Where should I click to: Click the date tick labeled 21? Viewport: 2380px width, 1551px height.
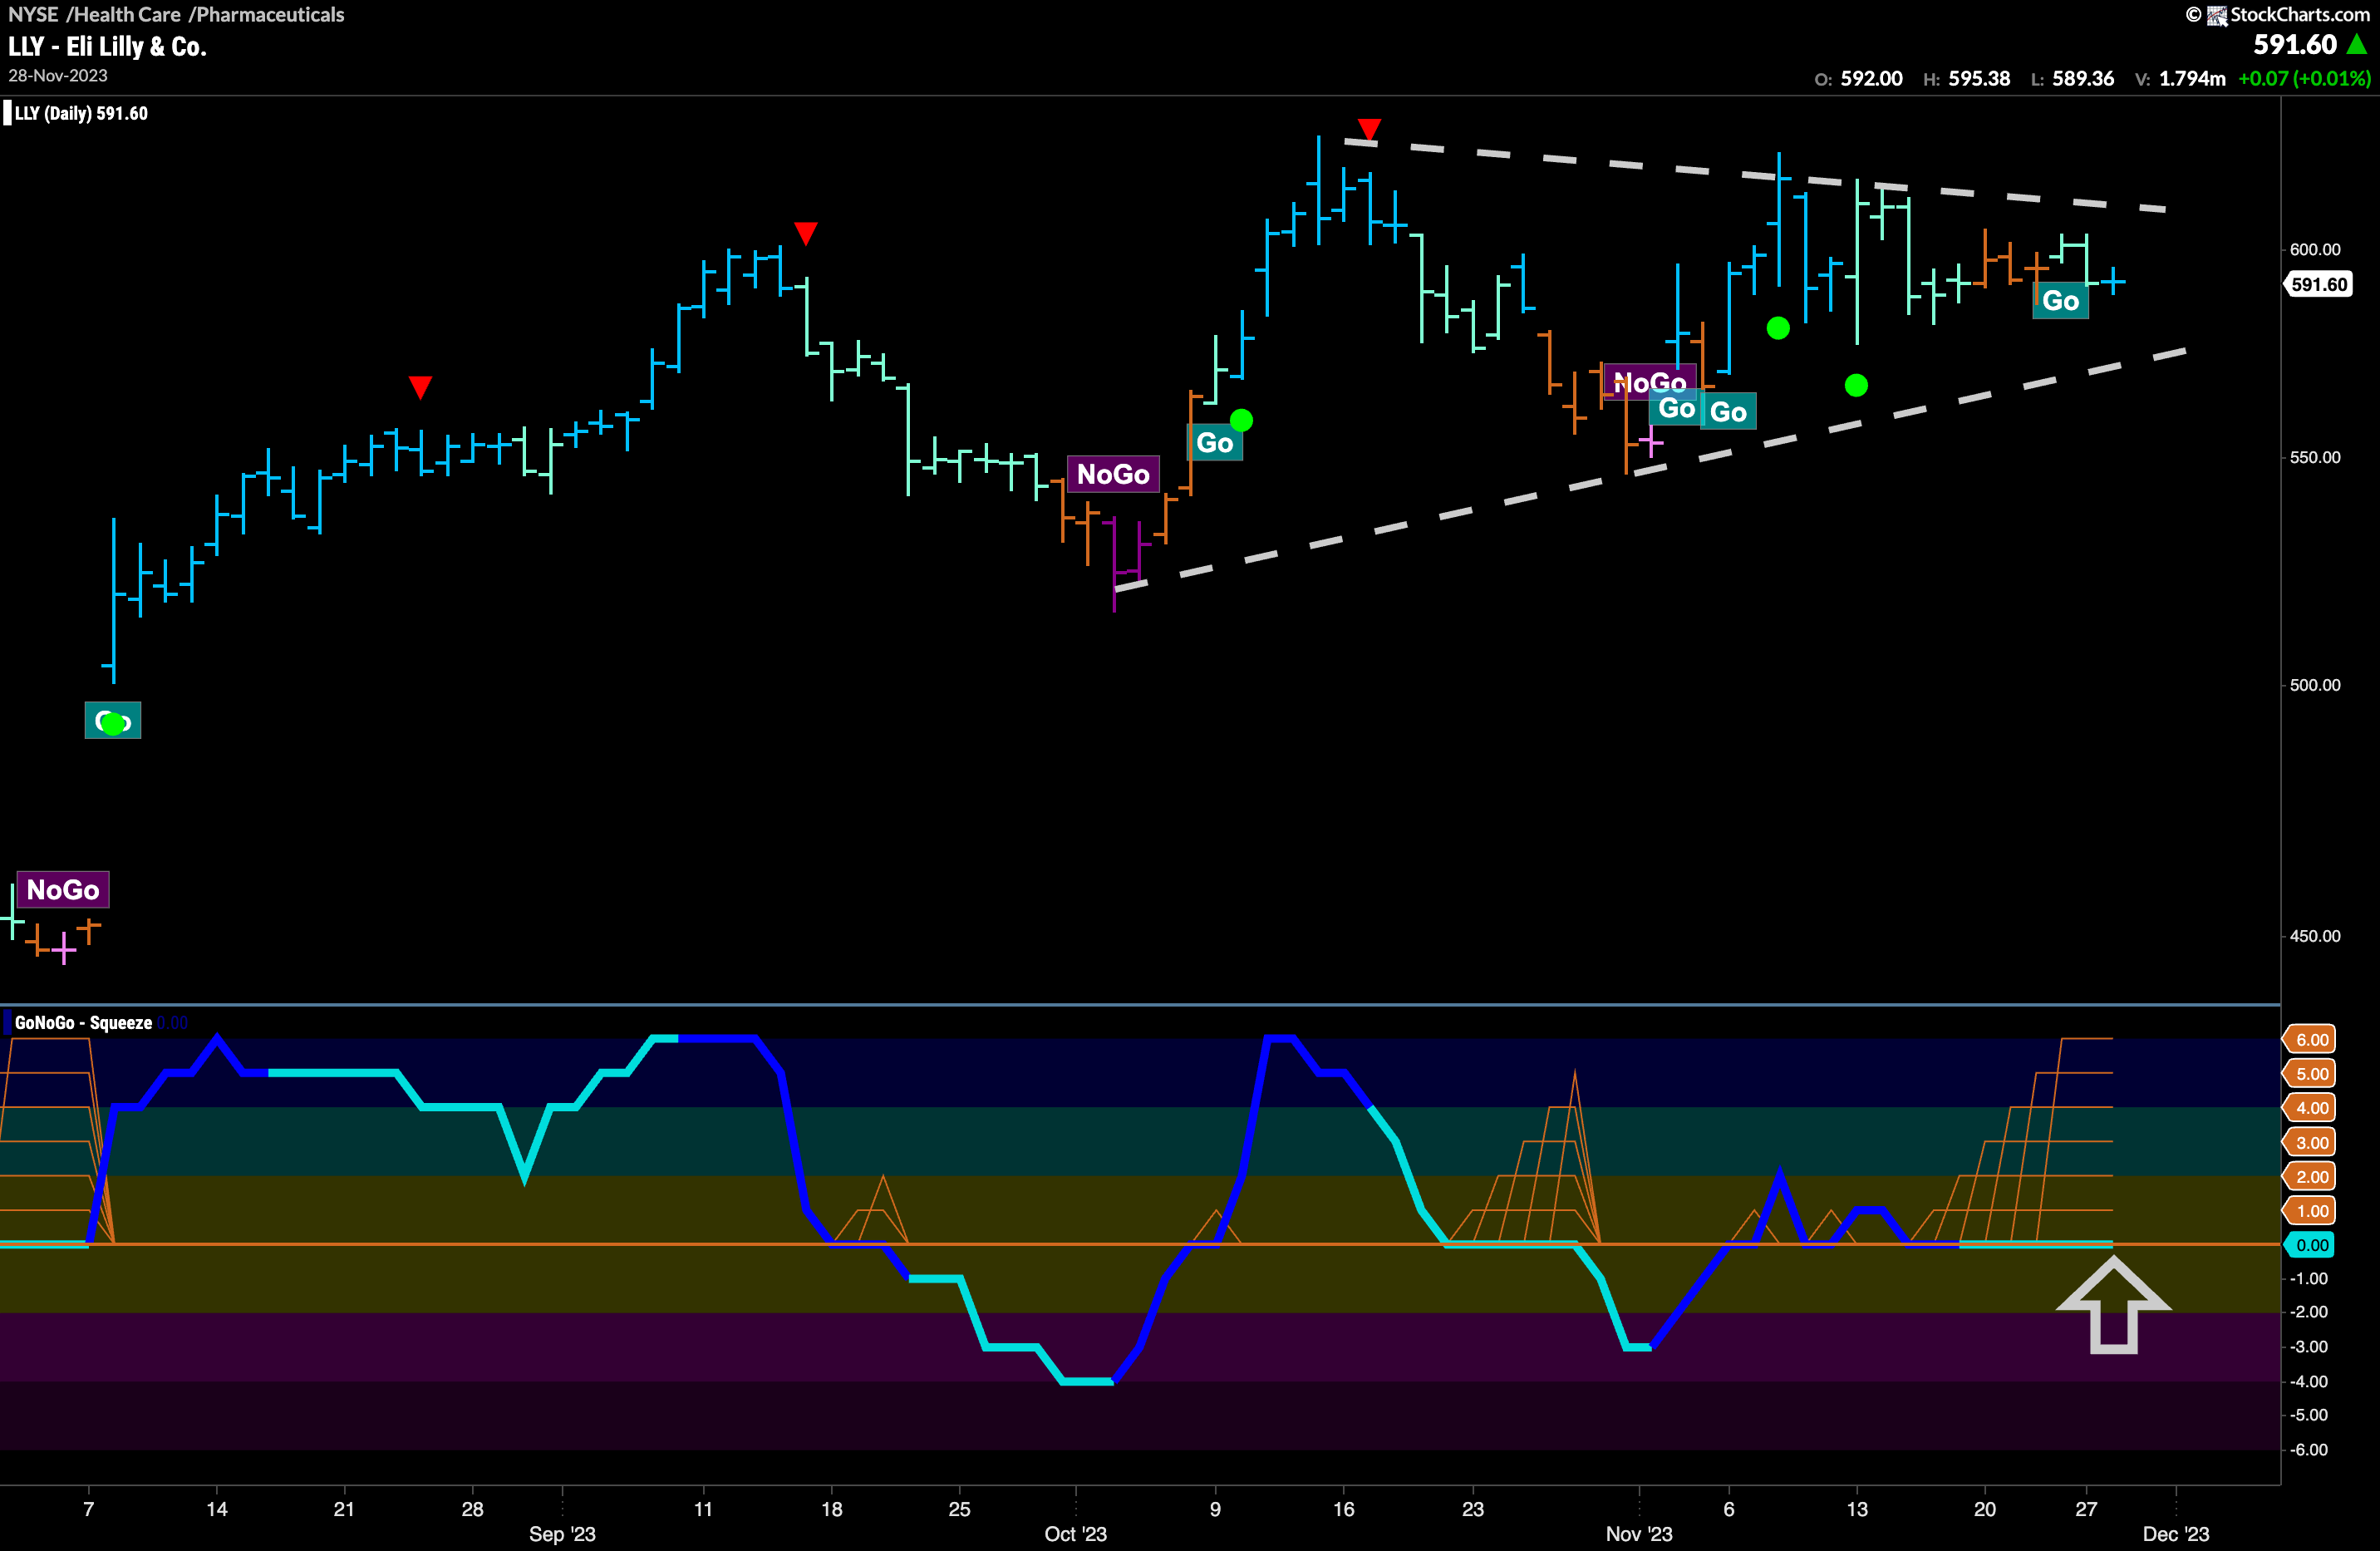point(344,1509)
